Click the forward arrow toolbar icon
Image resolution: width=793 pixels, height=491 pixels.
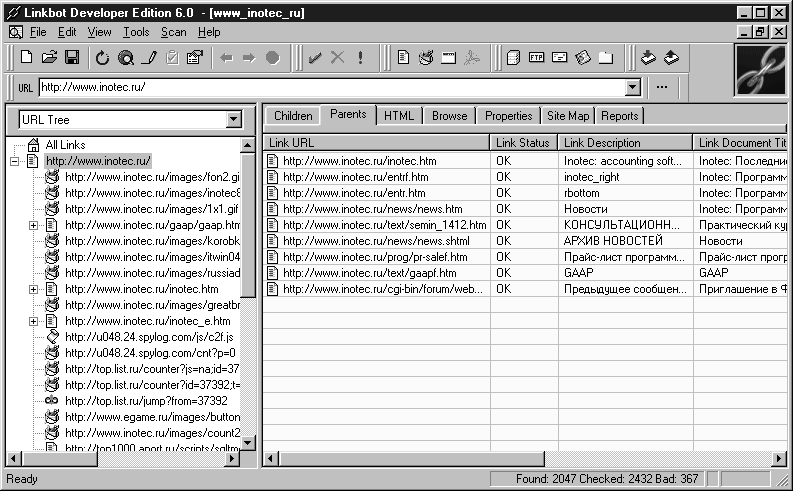click(249, 58)
